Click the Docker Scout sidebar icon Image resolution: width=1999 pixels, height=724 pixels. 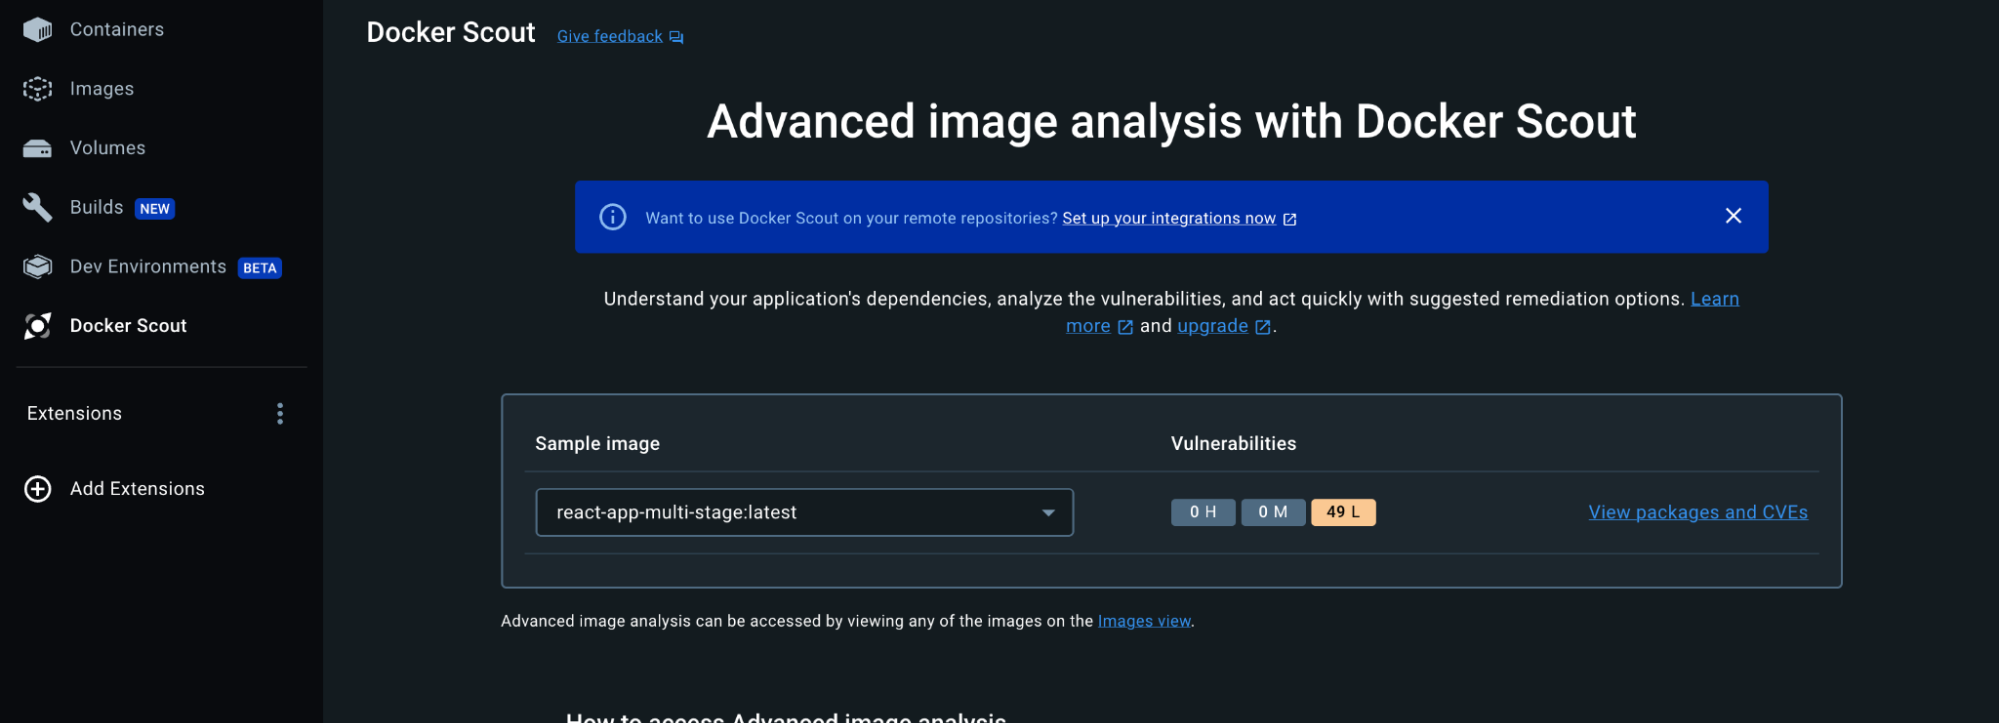37,326
